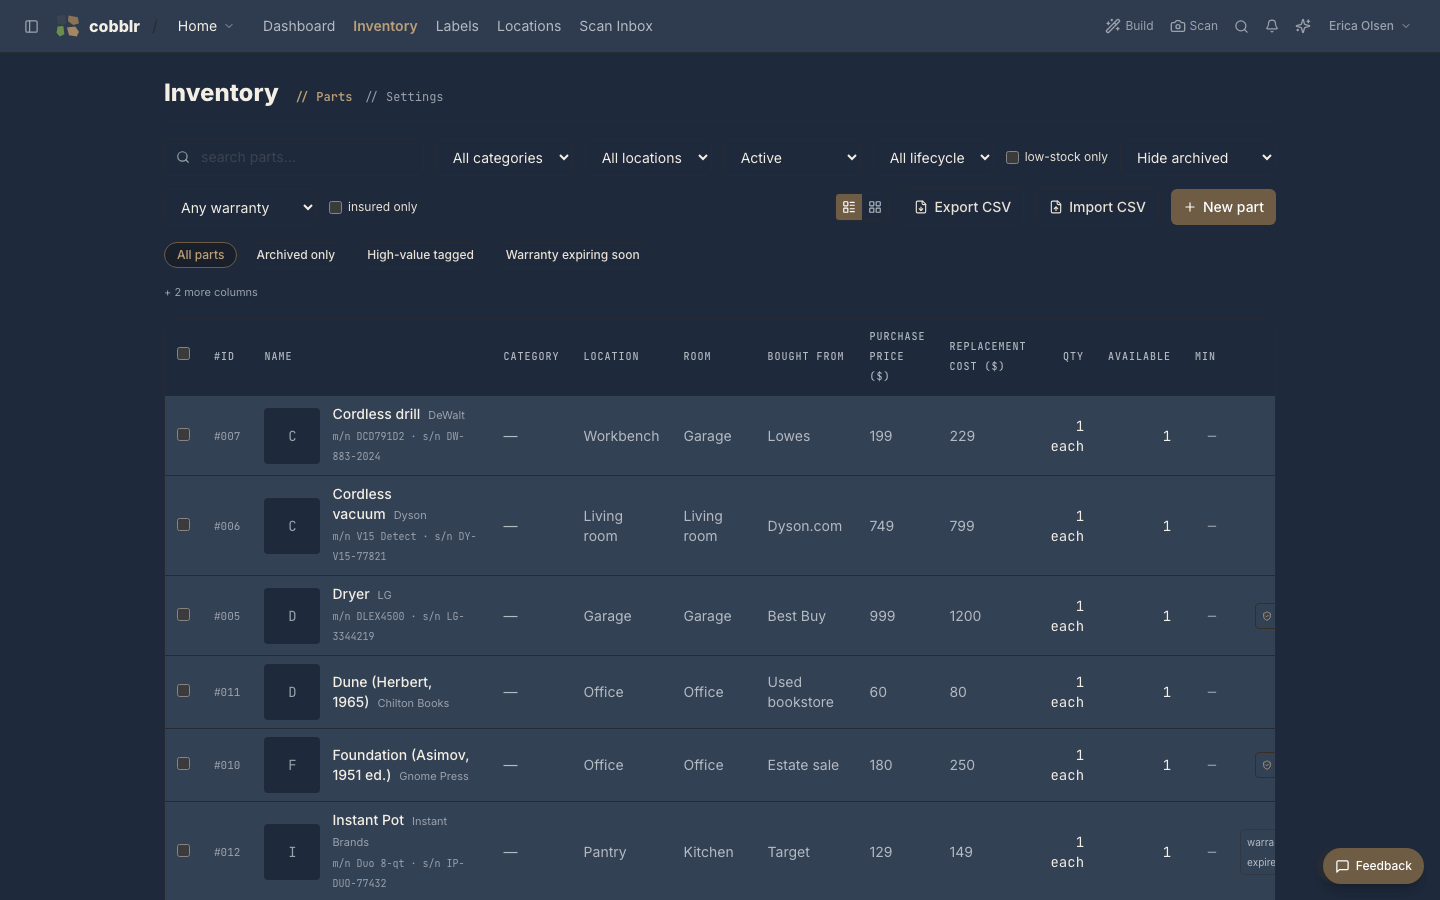The image size is (1440, 900).
Task: Open the search magnifier in header
Action: pyautogui.click(x=1241, y=26)
